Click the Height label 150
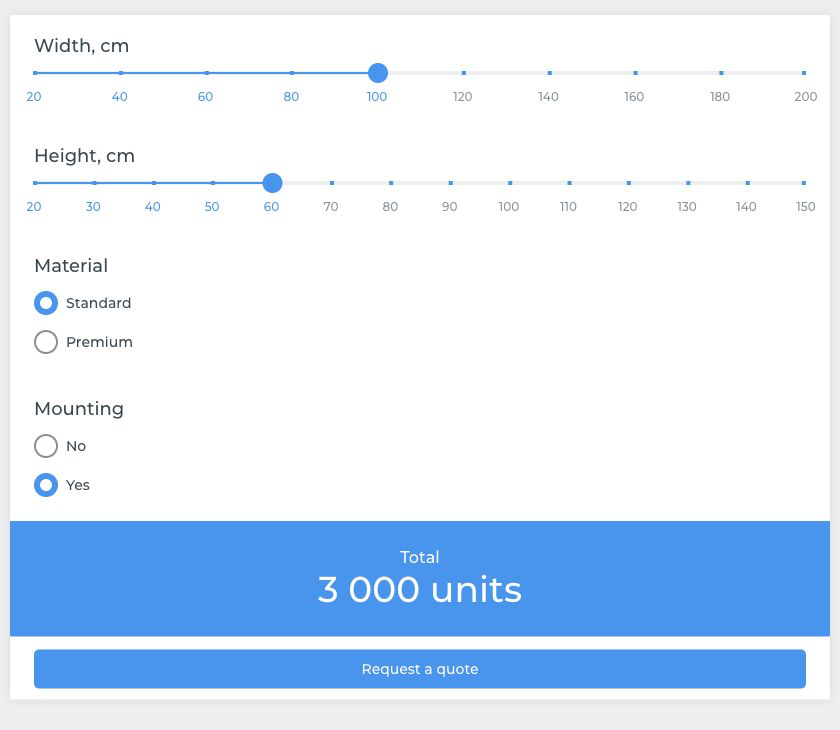 tap(805, 207)
